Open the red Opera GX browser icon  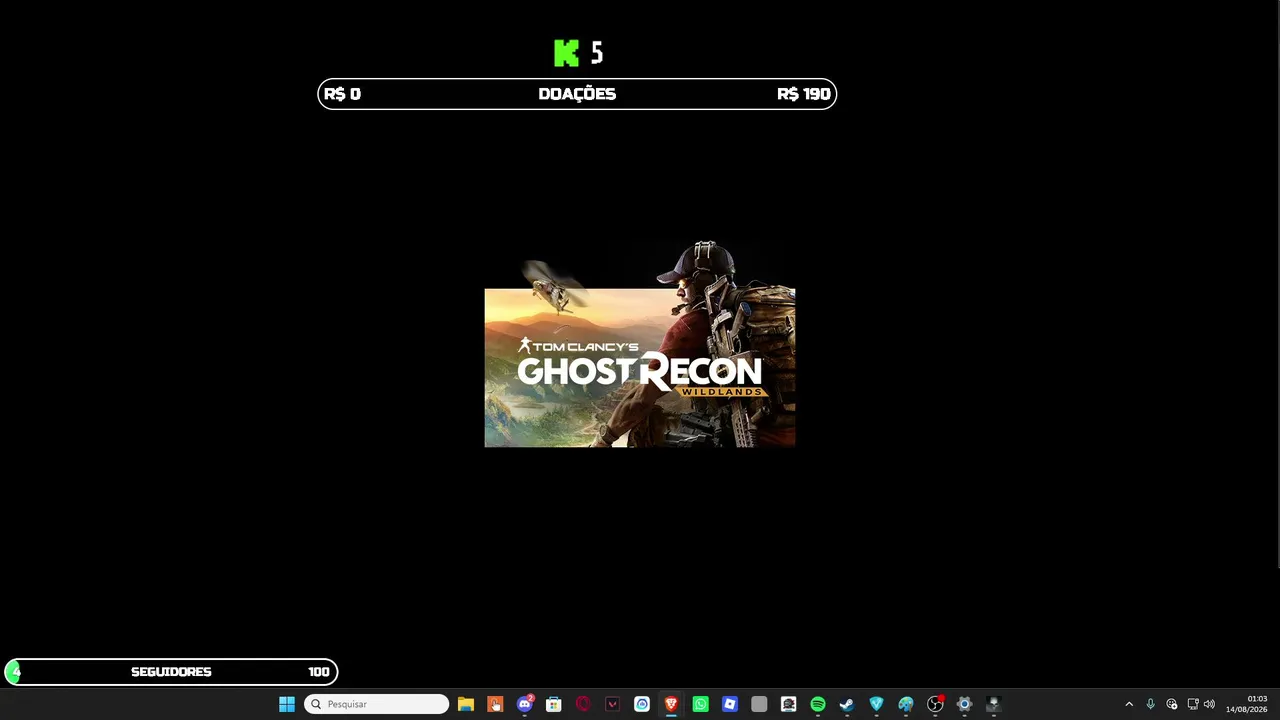tap(583, 704)
